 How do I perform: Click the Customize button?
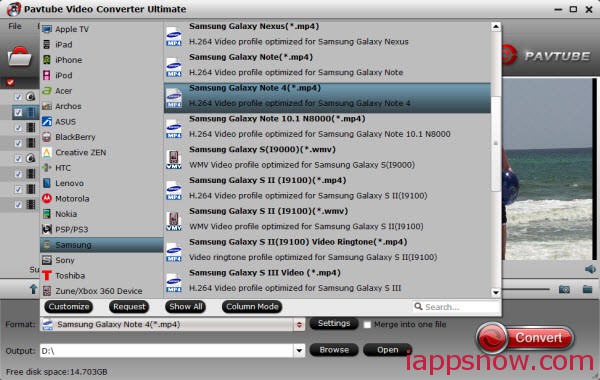tap(68, 307)
